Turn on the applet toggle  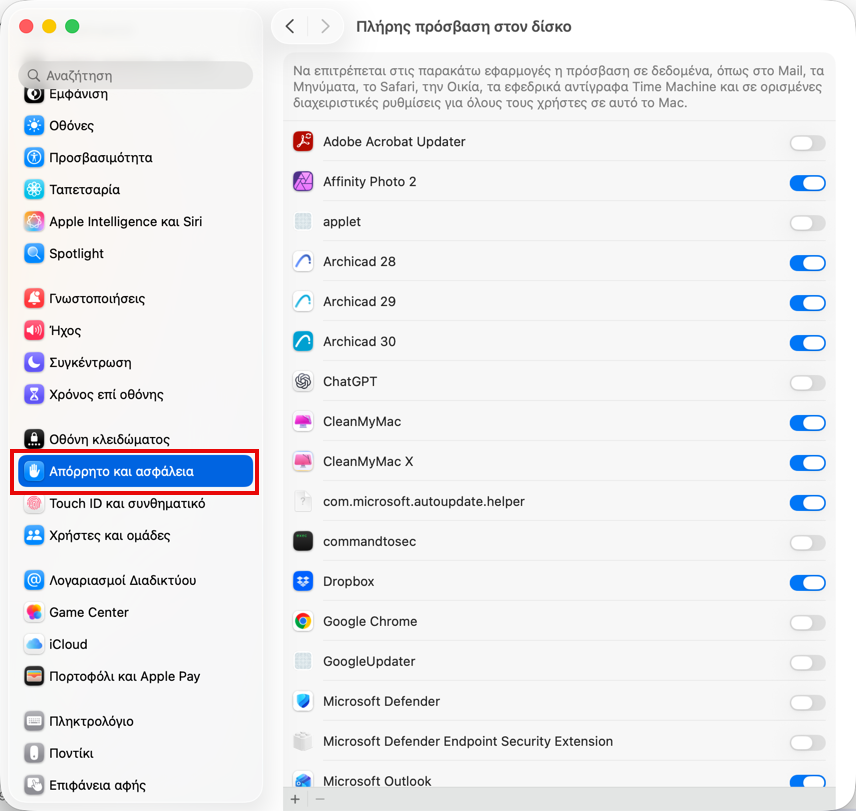point(807,223)
